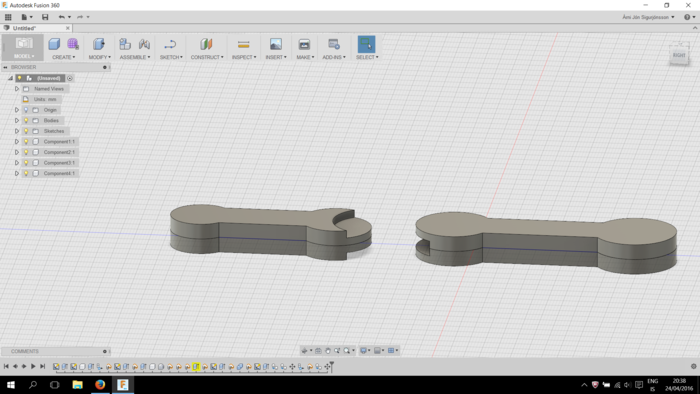Select the Modify Press Pull icon

pos(99,44)
